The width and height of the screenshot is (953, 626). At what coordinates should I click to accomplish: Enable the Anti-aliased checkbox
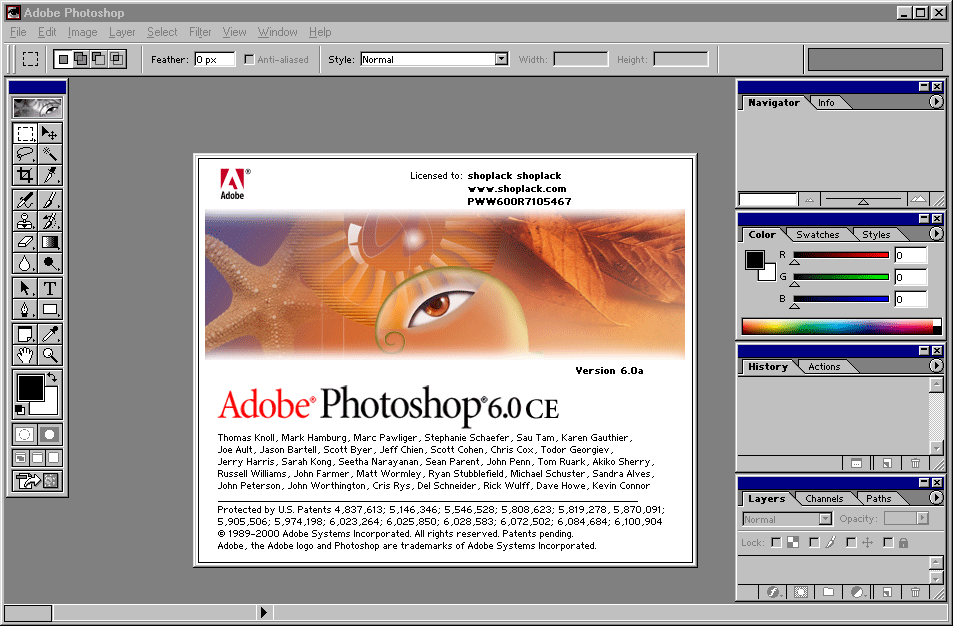click(x=249, y=60)
